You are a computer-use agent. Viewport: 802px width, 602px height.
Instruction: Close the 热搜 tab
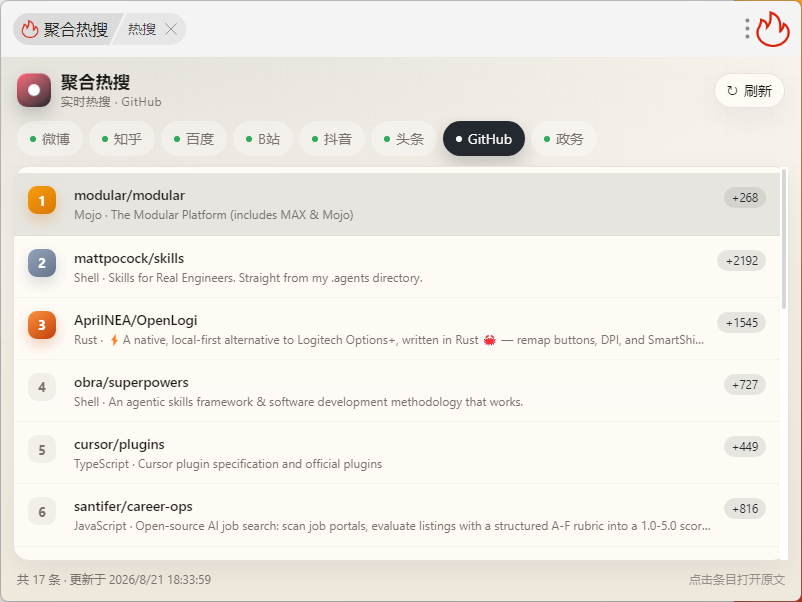171,29
